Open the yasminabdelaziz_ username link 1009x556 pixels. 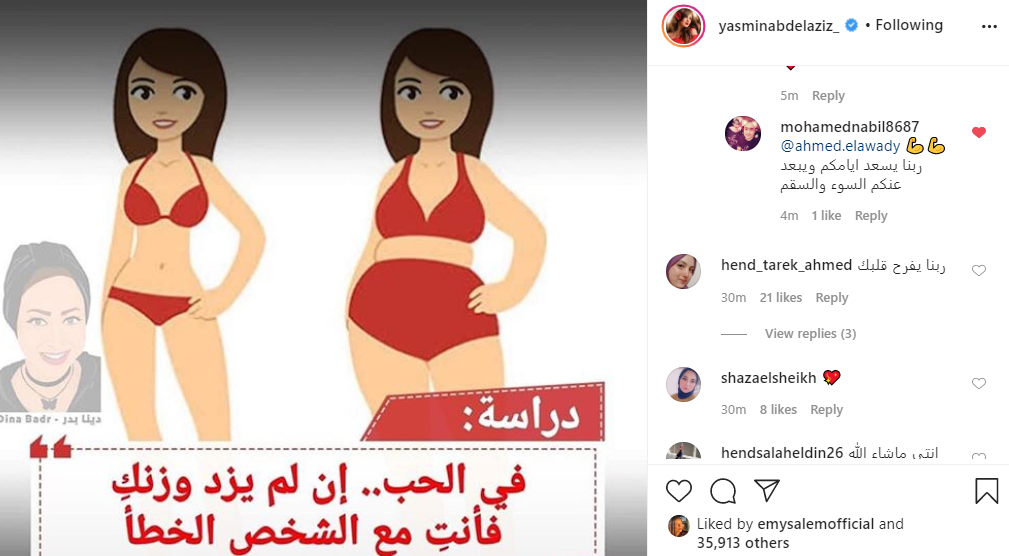click(x=779, y=26)
